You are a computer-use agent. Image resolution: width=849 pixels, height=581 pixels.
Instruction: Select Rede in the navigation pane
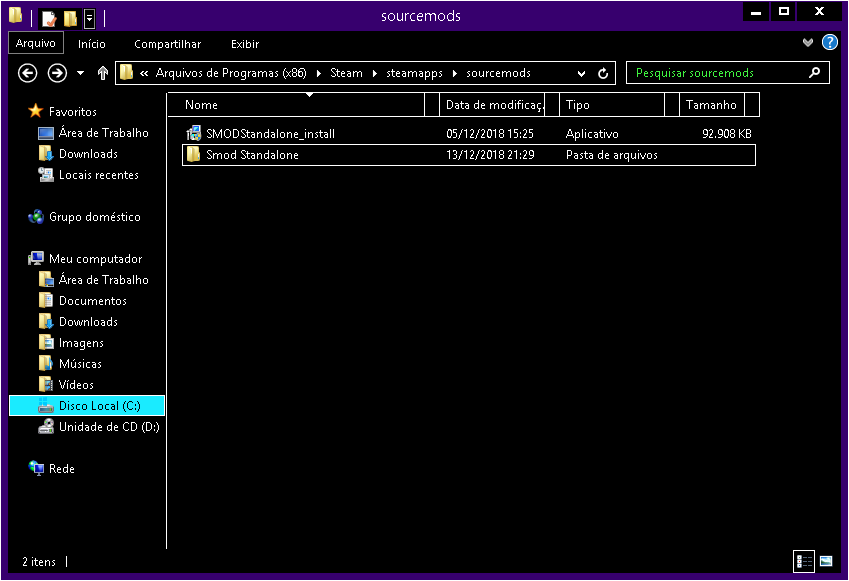click(x=62, y=469)
